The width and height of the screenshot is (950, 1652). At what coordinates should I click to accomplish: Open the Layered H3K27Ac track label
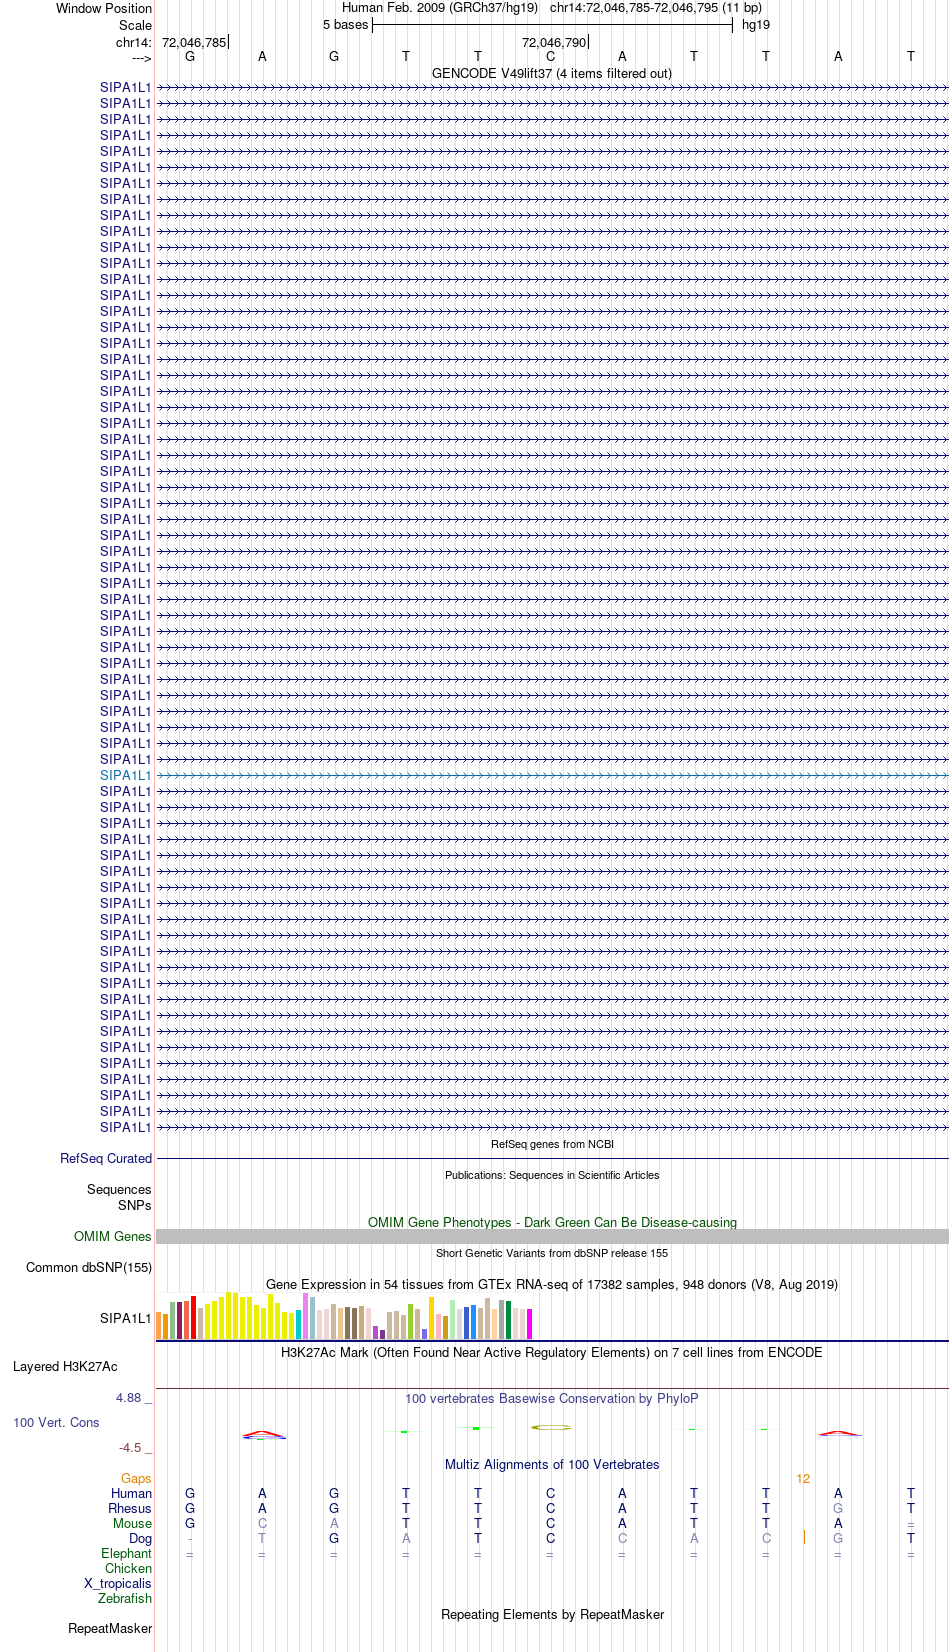[x=65, y=1366]
